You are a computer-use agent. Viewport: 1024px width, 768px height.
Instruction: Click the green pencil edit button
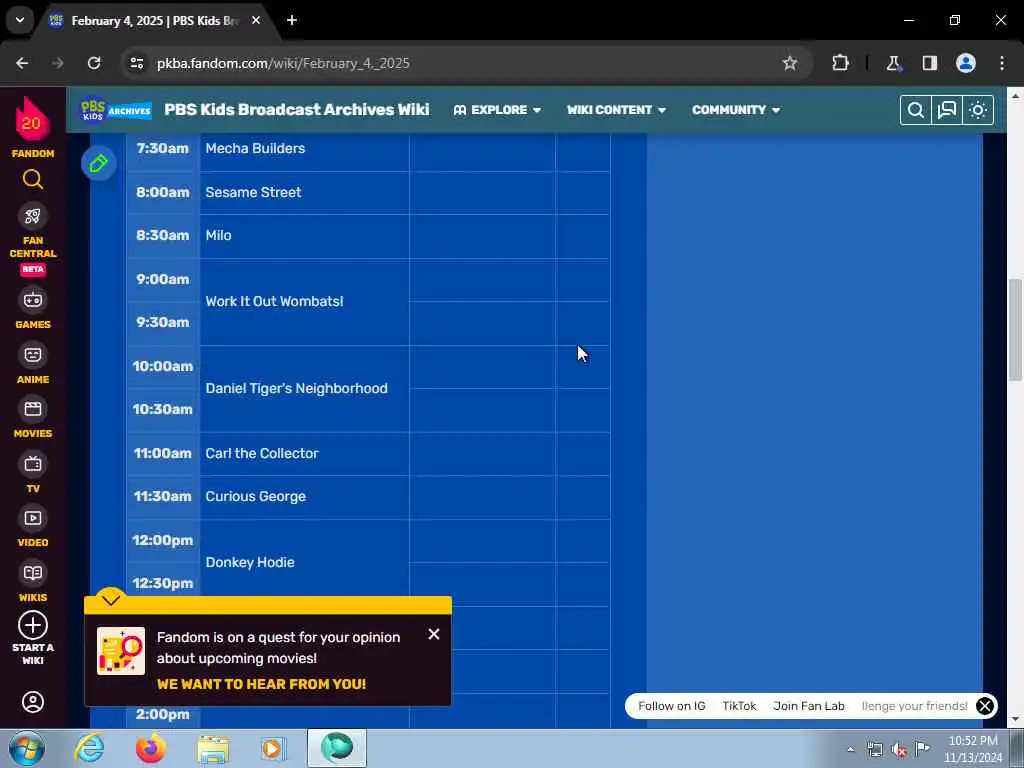(x=99, y=163)
